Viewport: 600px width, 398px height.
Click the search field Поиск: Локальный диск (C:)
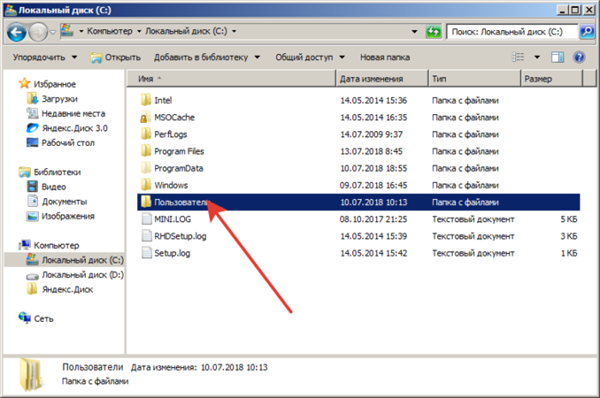pos(511,32)
